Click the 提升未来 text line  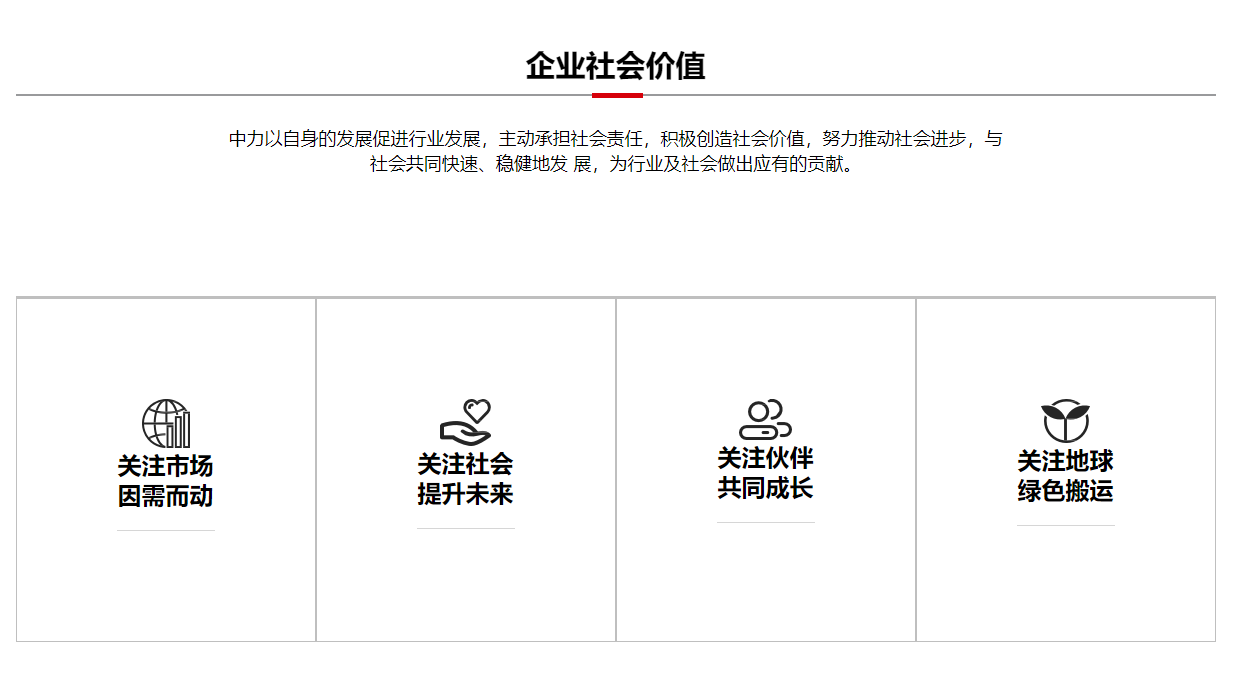466,494
